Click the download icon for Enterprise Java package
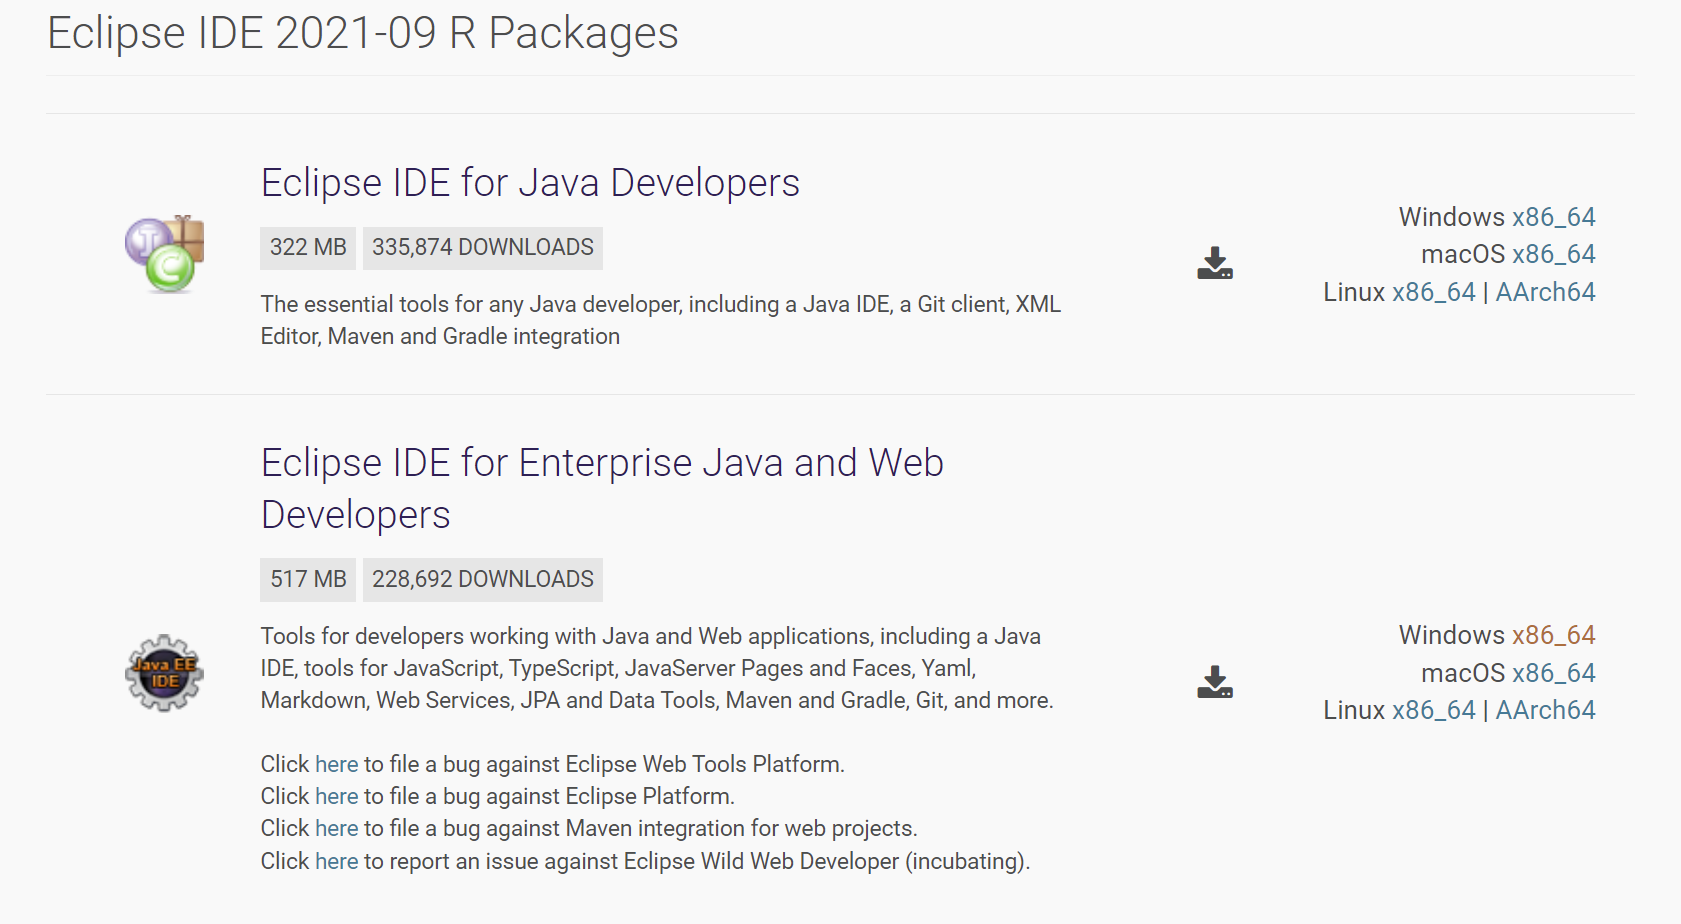This screenshot has height=924, width=1681. click(x=1215, y=682)
